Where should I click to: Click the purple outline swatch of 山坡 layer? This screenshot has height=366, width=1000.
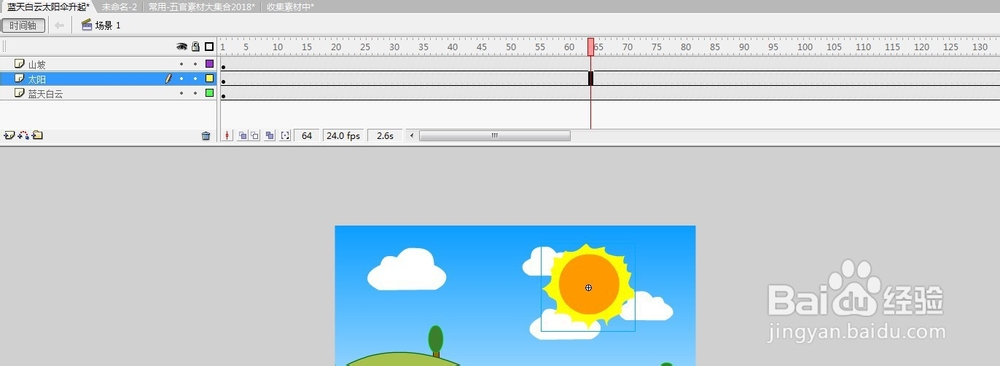(209, 64)
